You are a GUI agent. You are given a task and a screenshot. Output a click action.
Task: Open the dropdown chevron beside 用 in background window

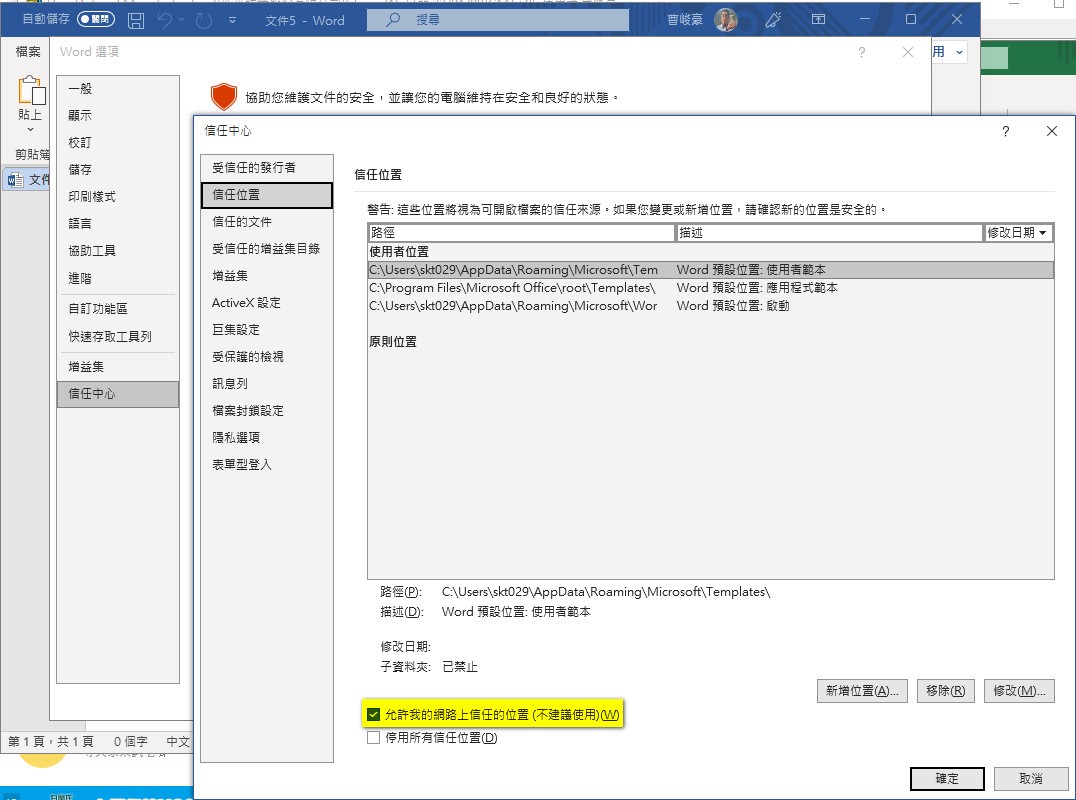[x=959, y=52]
